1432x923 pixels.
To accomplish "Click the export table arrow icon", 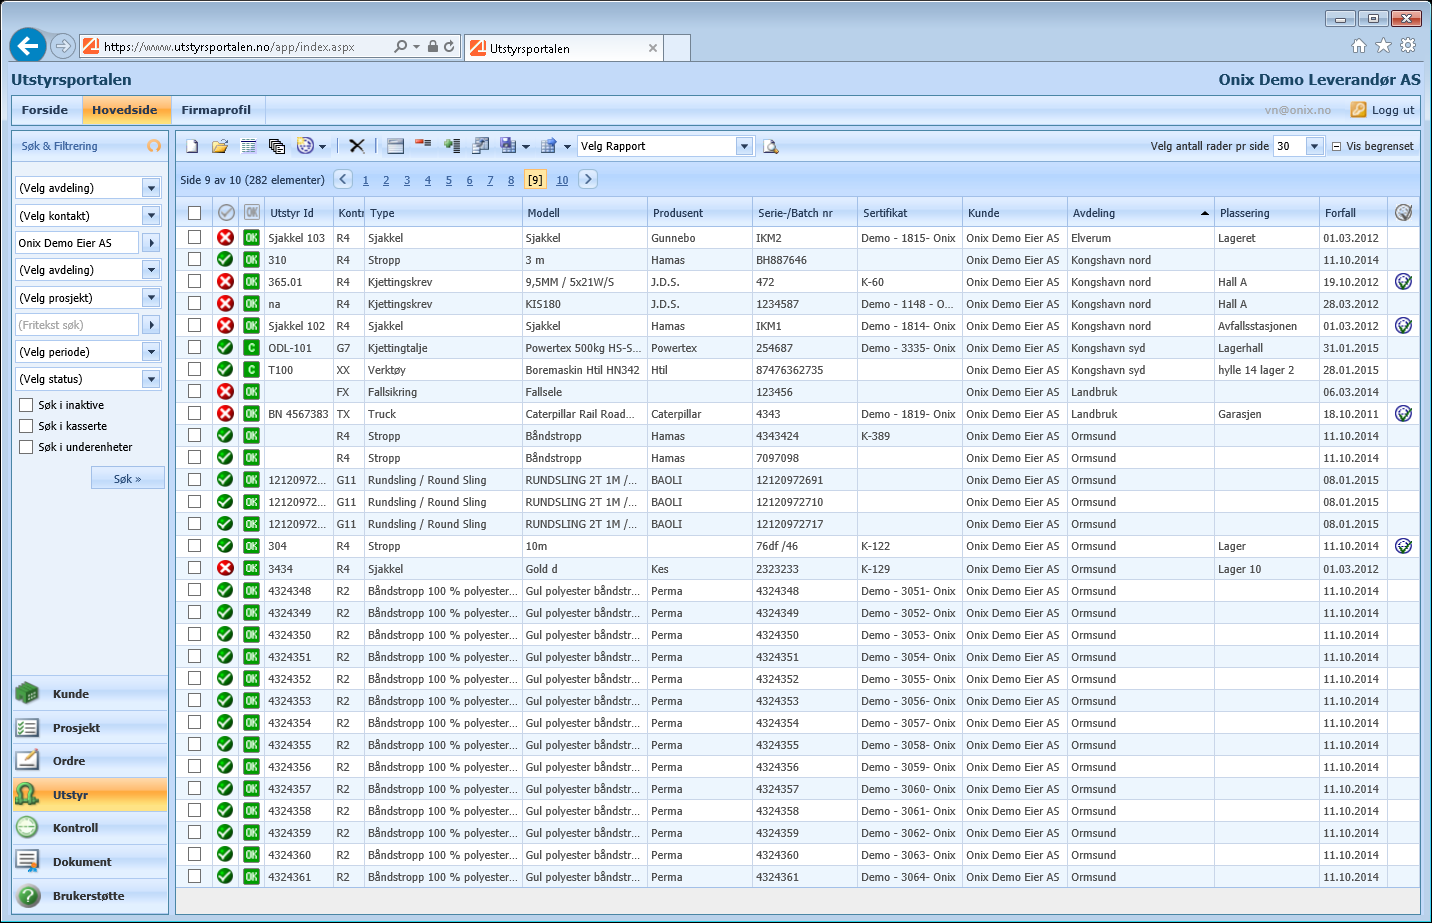I will tap(548, 146).
